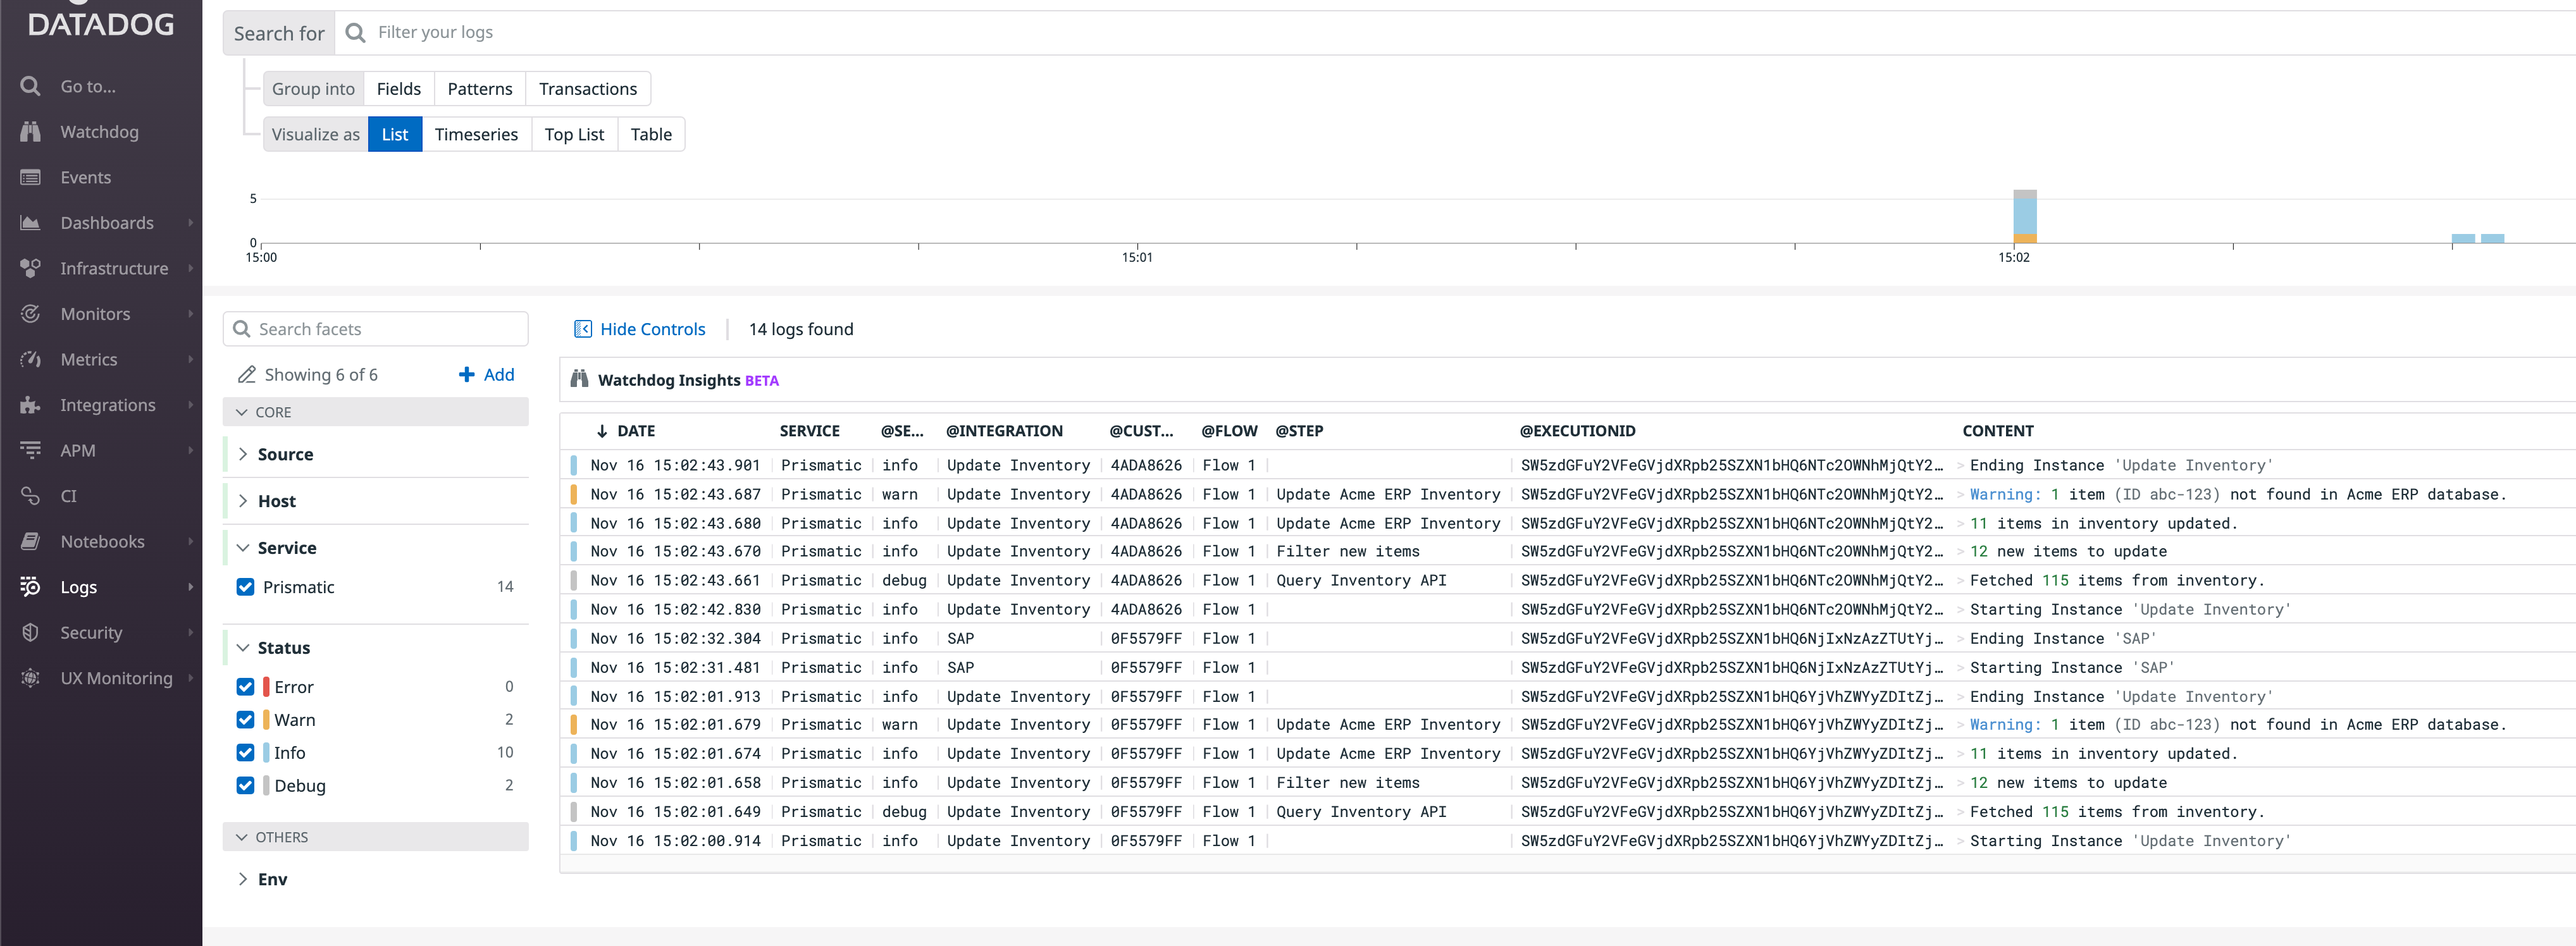
Task: Select the Table visualization tab
Action: [x=650, y=133]
